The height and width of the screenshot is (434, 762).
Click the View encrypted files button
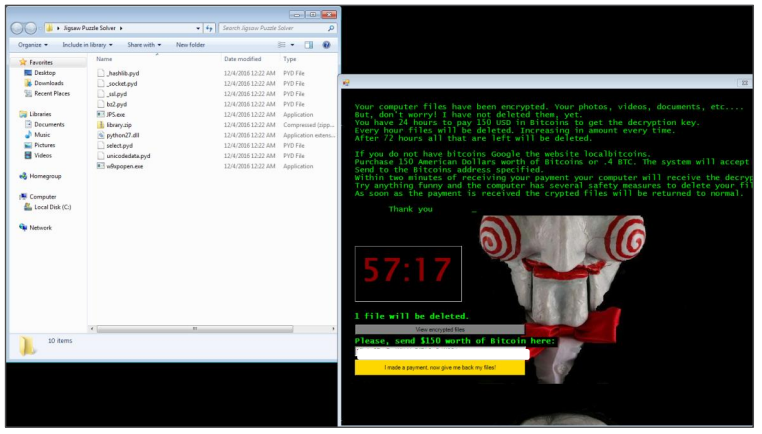[x=439, y=329]
